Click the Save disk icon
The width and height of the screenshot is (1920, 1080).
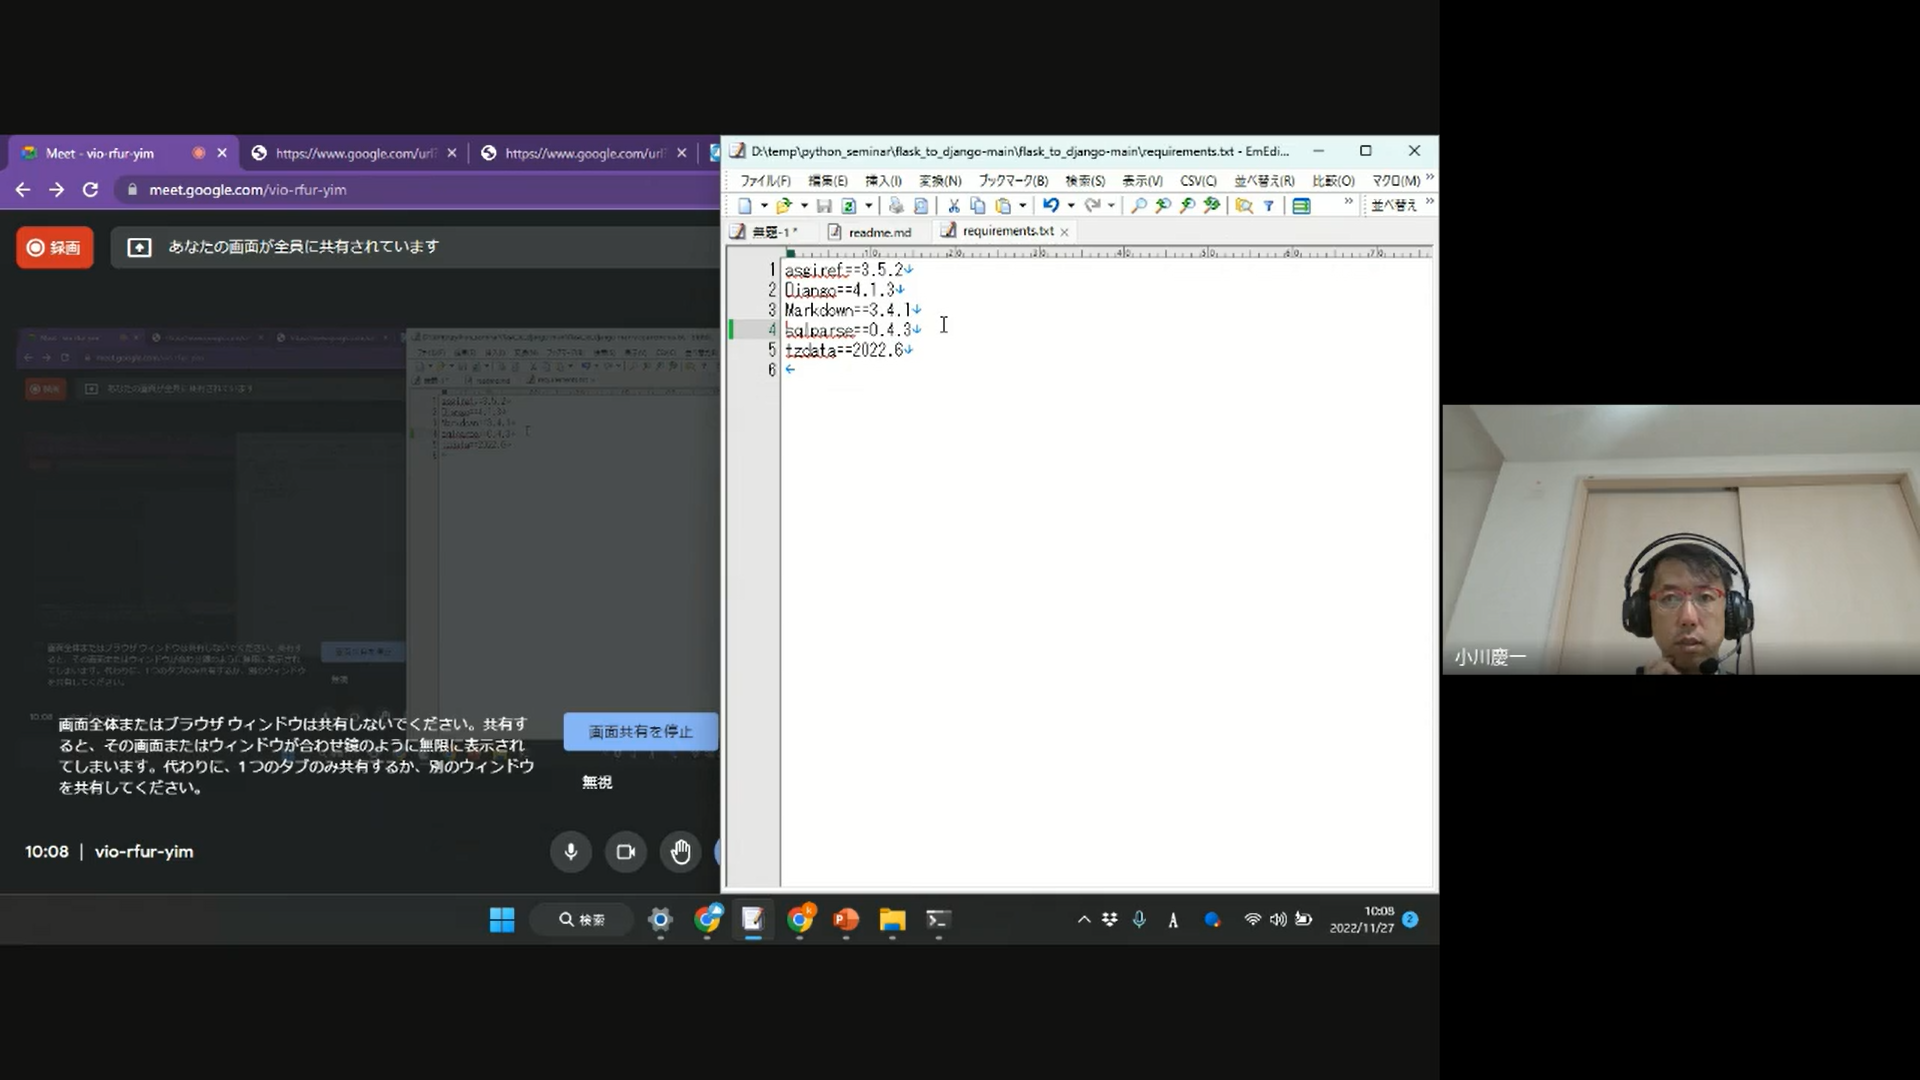824,206
